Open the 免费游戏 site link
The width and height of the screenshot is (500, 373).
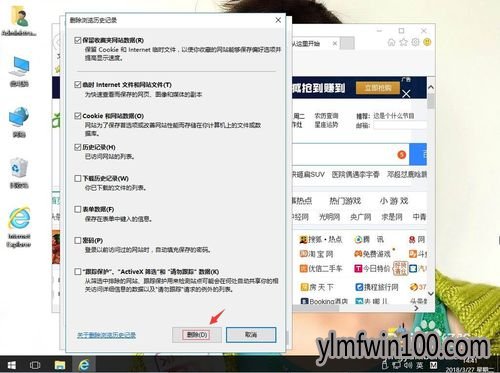click(372, 254)
